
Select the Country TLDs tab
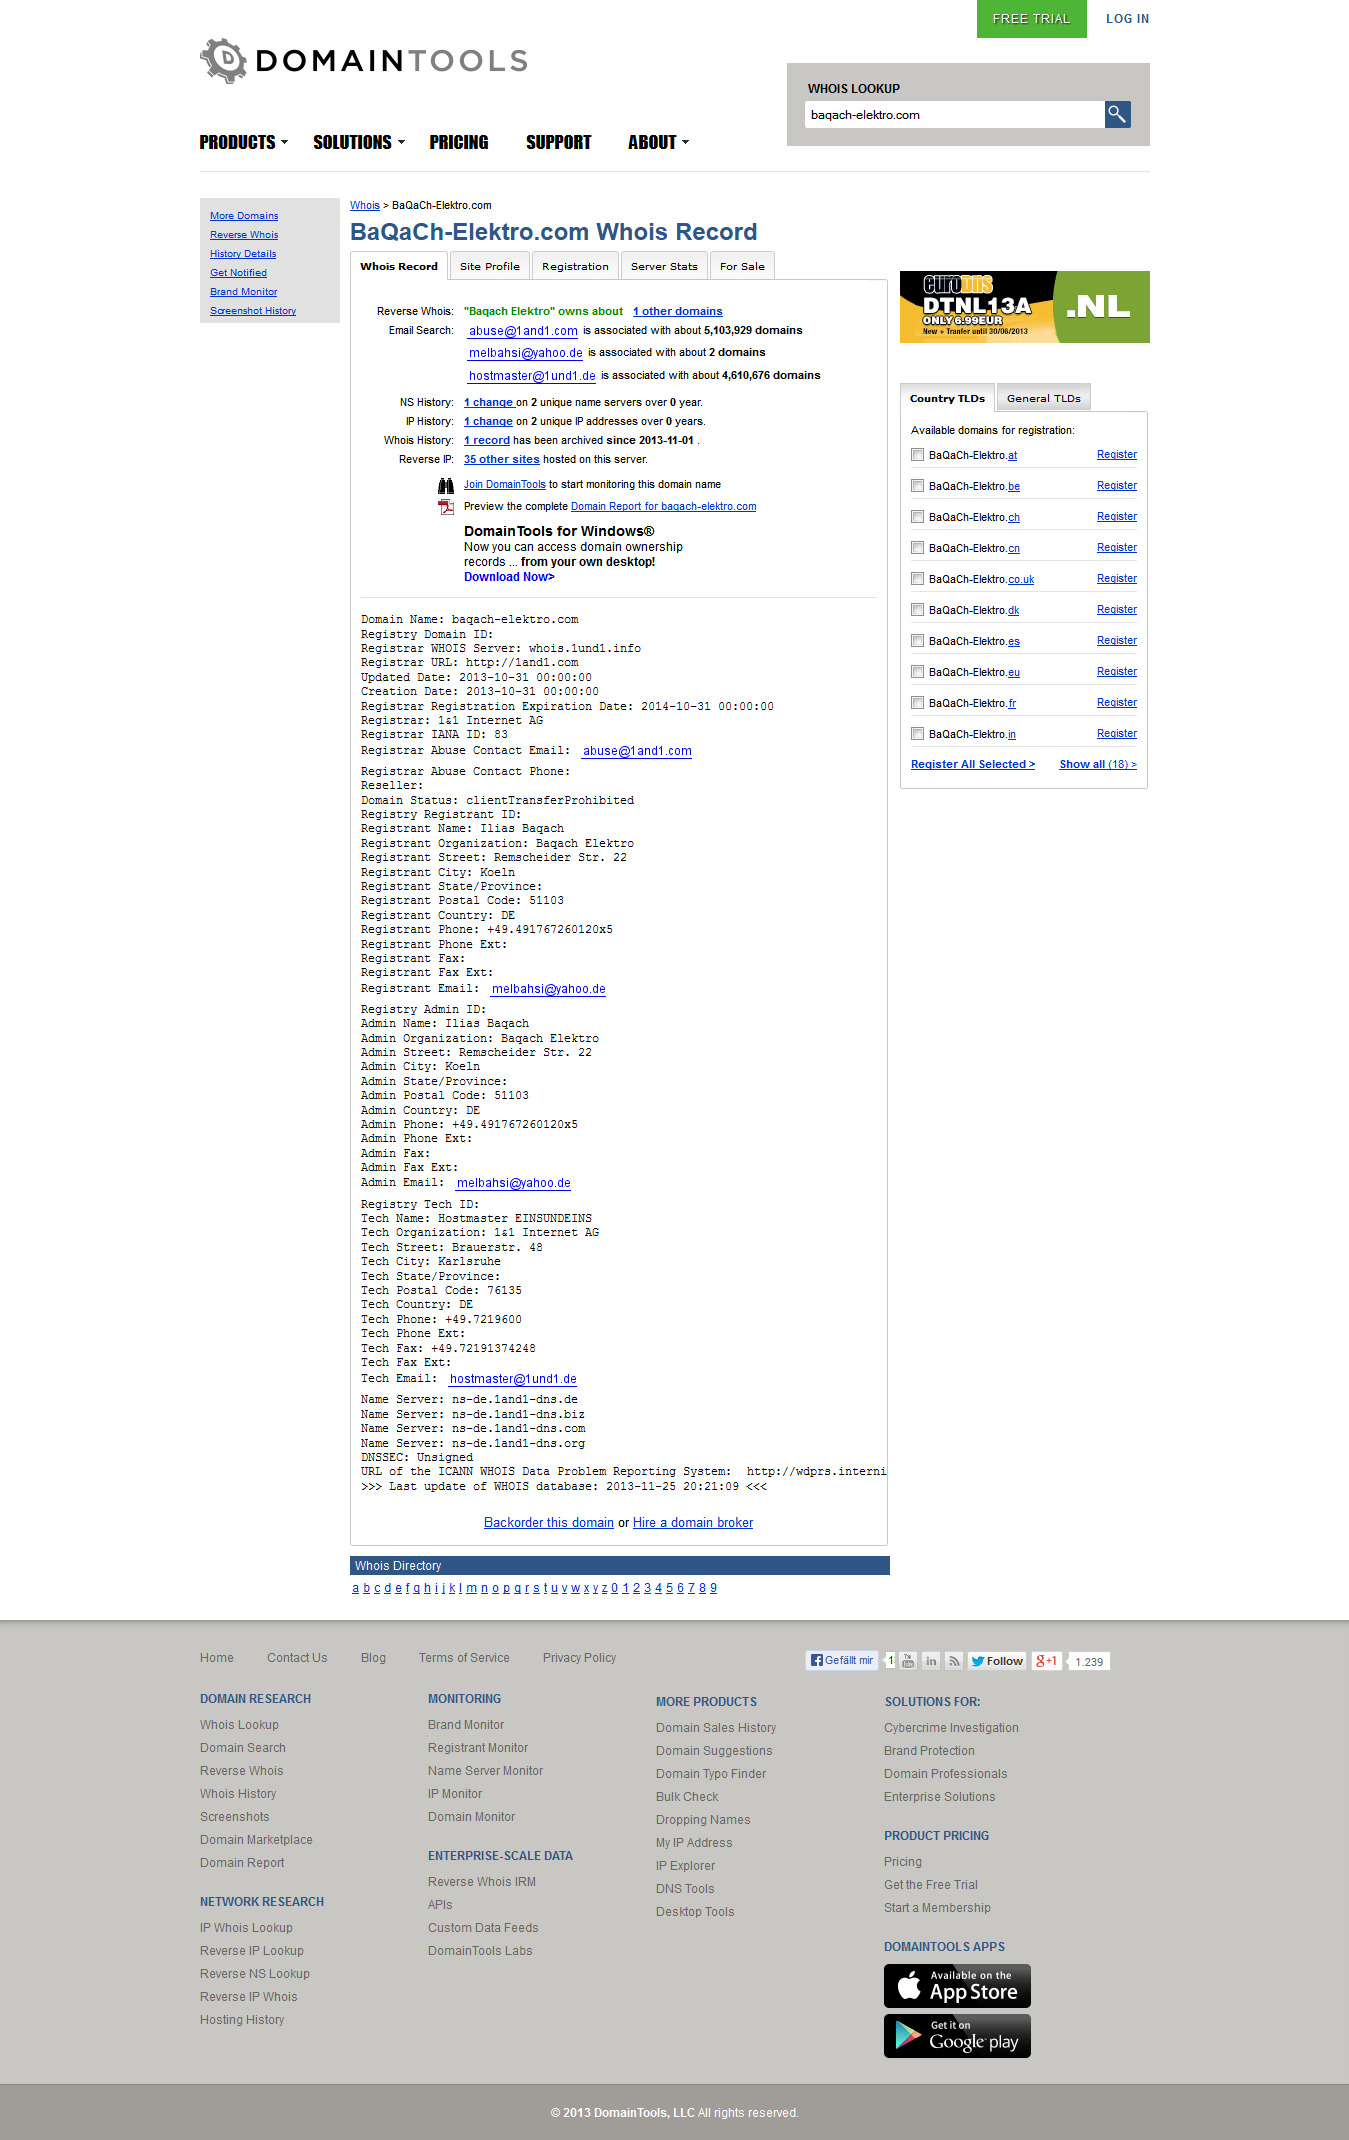[x=947, y=398]
